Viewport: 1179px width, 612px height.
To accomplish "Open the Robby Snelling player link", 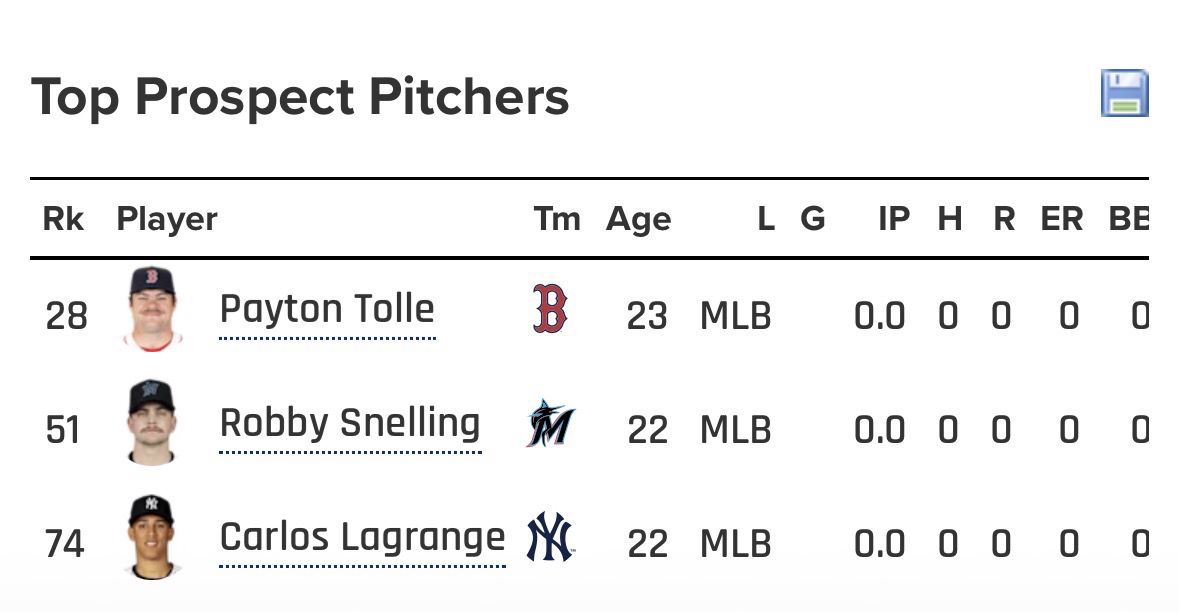I will pos(350,423).
